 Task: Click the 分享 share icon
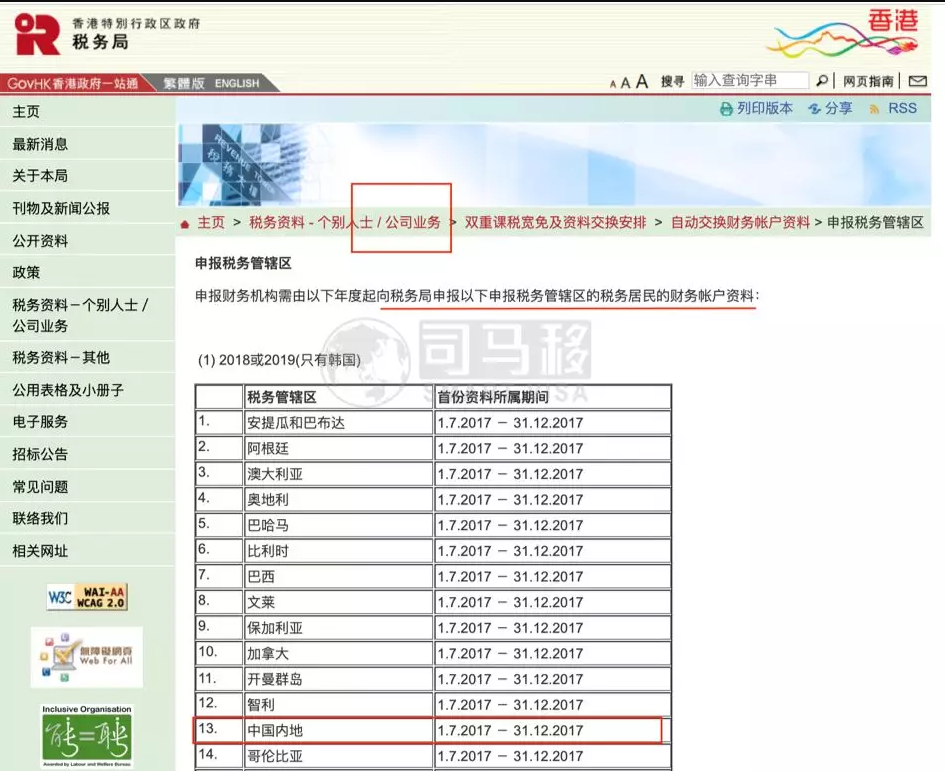coord(813,108)
